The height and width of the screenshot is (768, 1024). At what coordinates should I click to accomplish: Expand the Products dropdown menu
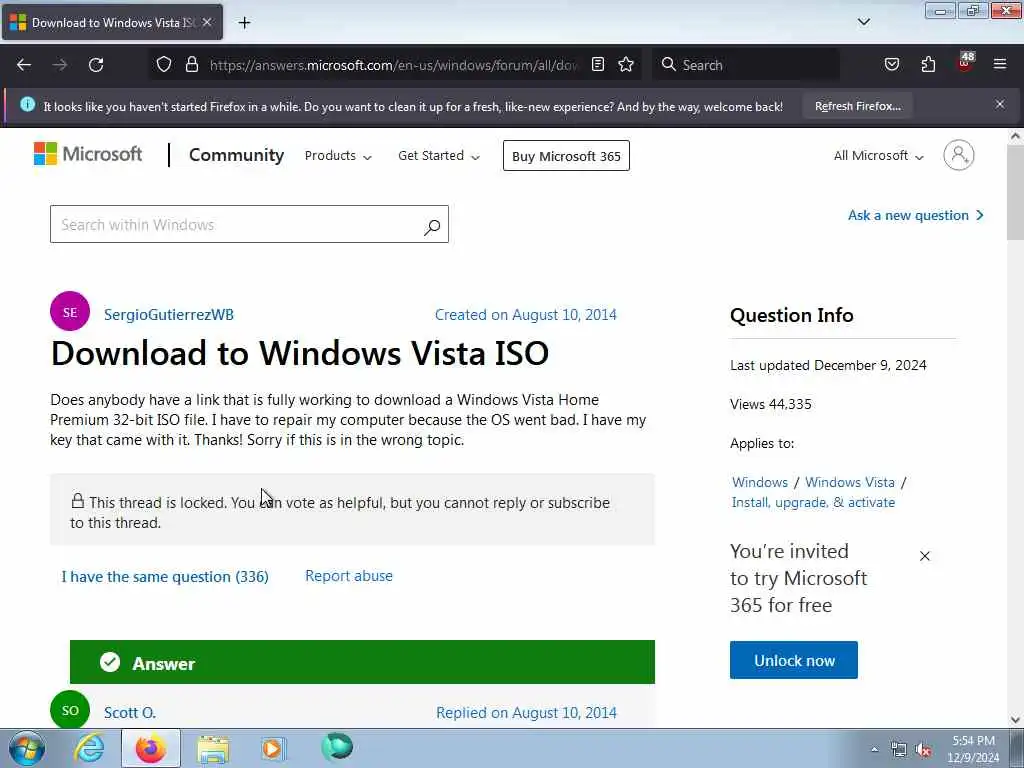pos(338,155)
